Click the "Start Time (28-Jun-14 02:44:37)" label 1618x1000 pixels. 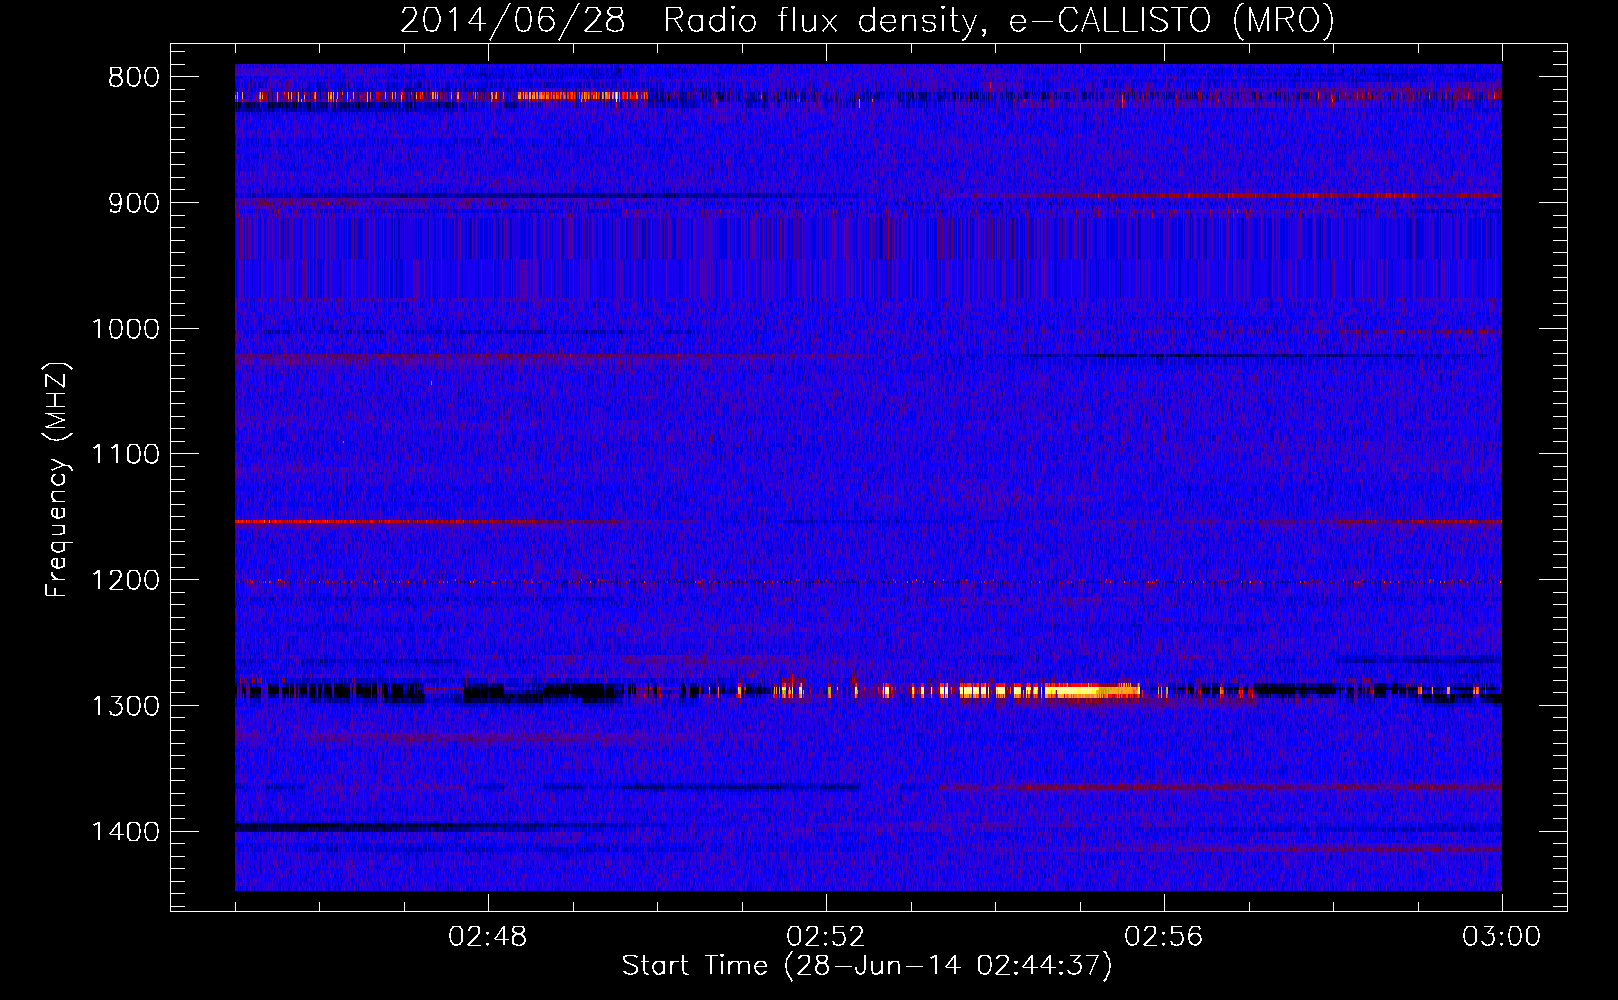(x=866, y=966)
